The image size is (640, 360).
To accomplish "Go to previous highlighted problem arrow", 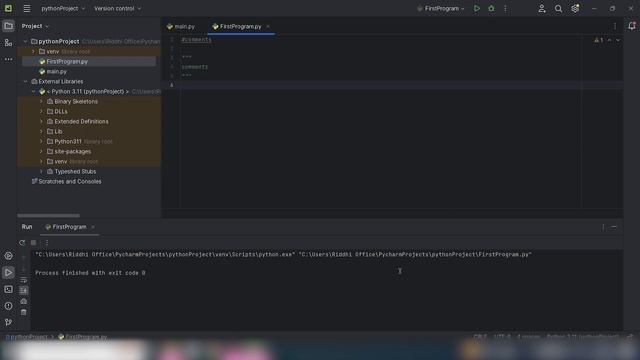I will coord(609,40).
